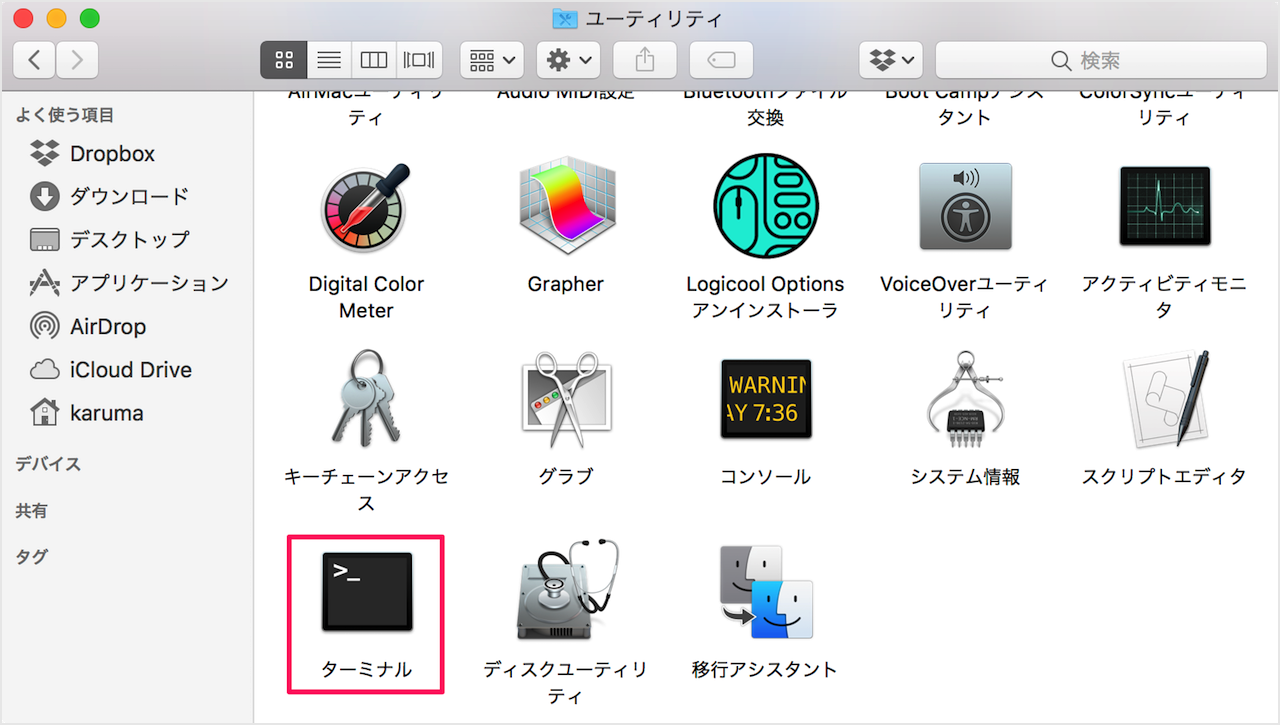Click the デバイス sidebar section header

click(x=48, y=464)
